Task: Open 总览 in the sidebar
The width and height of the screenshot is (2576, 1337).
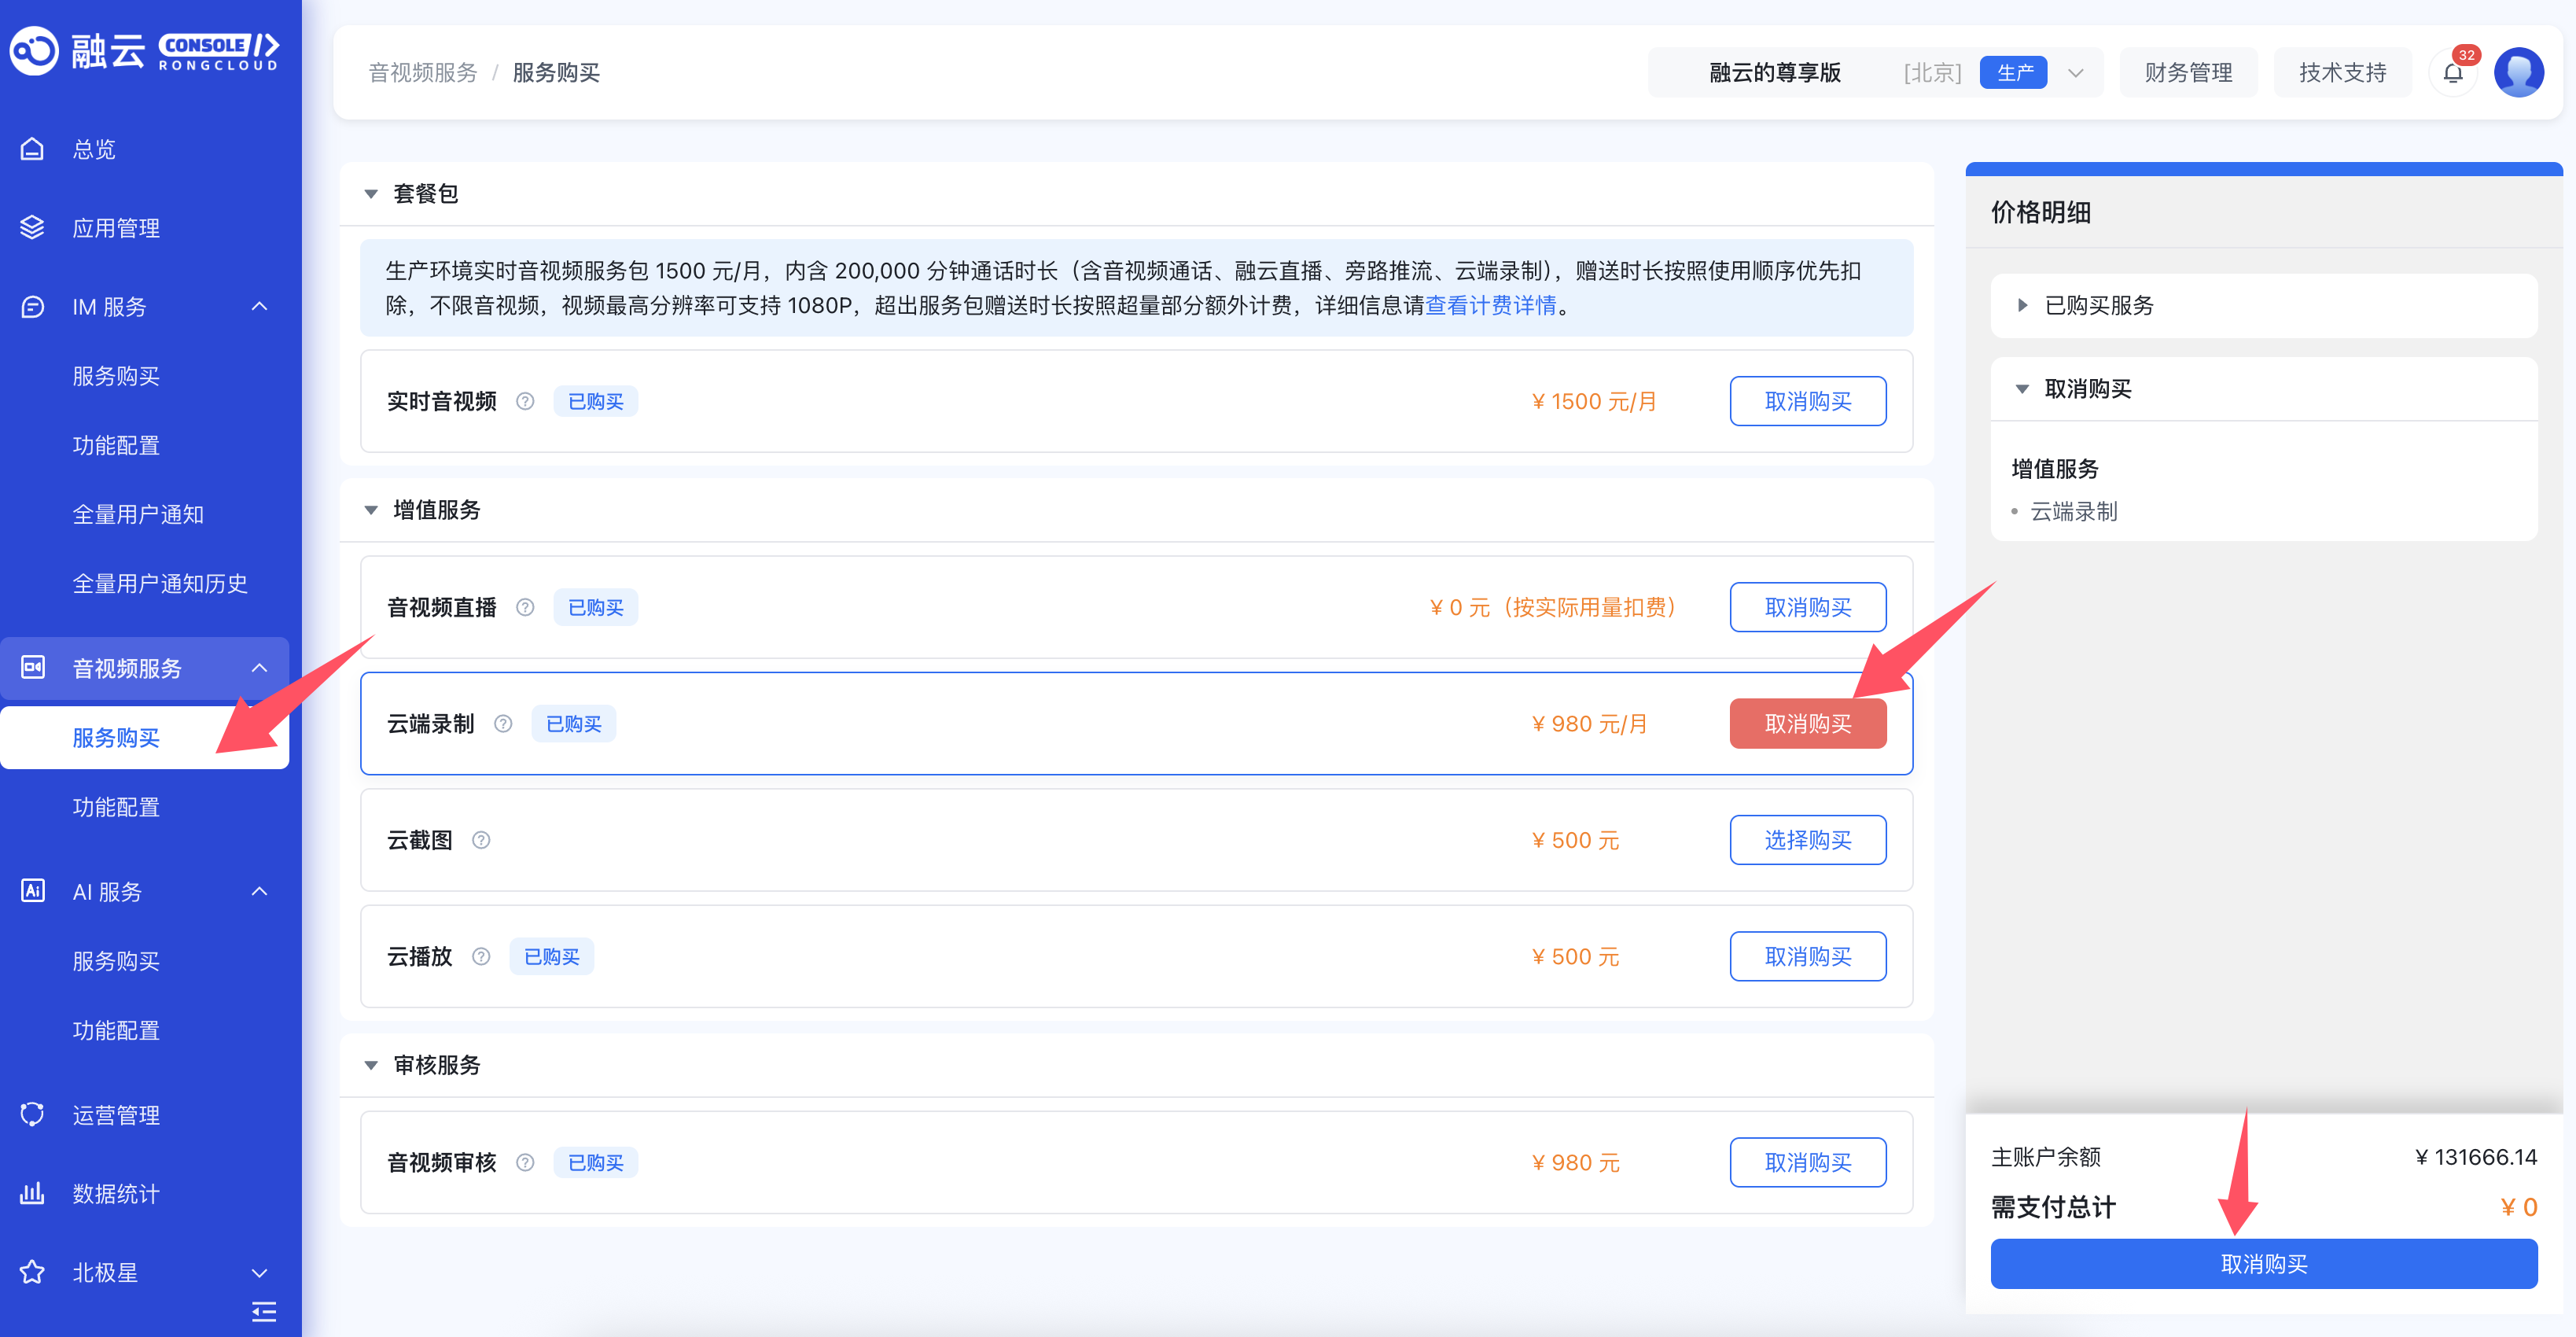Action: pyautogui.click(x=94, y=149)
